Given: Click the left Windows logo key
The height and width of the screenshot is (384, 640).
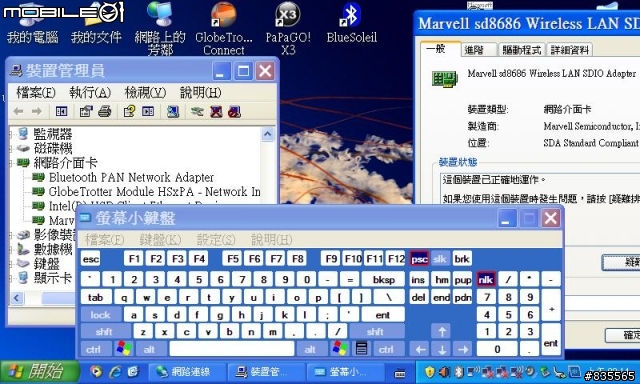Looking at the screenshot, I should coord(124,349).
